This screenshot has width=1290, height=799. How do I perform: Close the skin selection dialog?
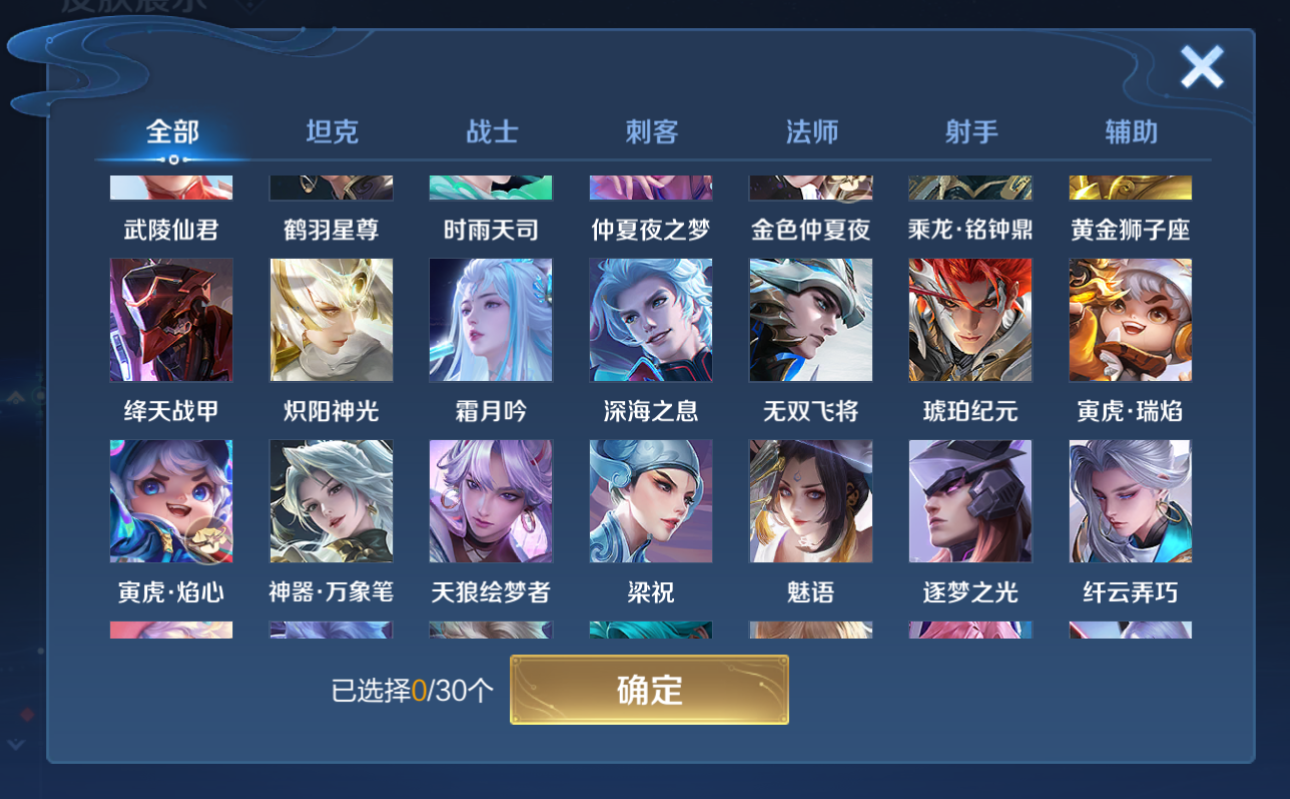[1201, 67]
